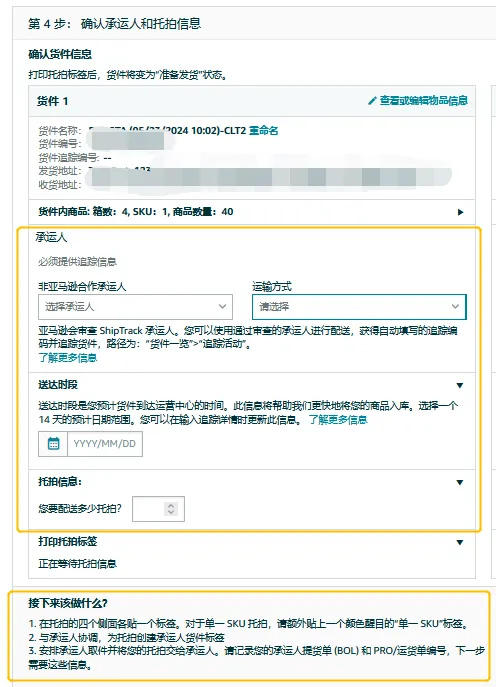Click 查看或编辑物品信息 link
Image resolution: width=496 pixels, height=687 pixels.
(x=423, y=101)
